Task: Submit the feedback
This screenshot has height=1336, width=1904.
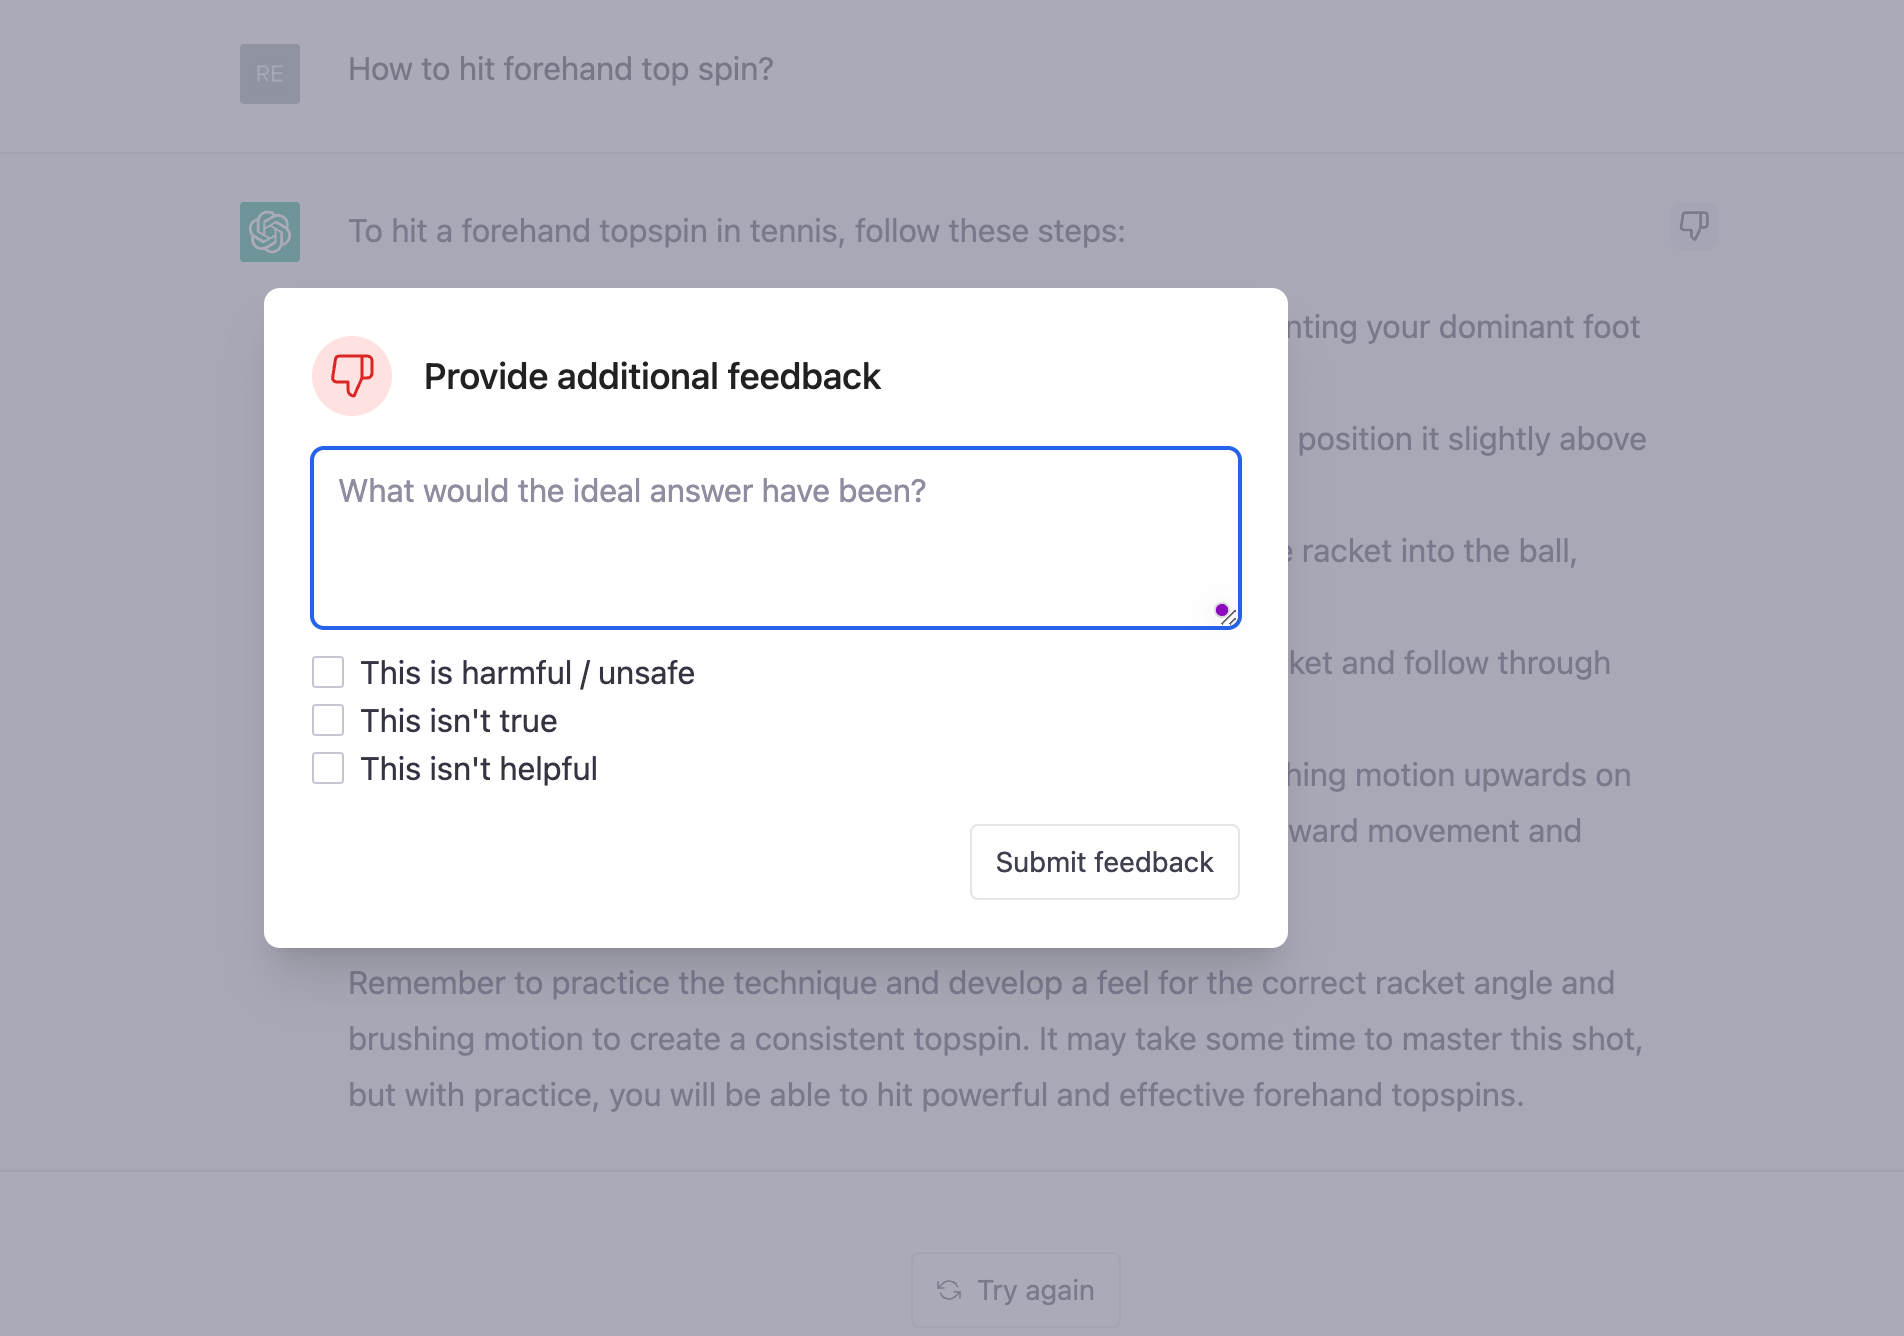Action: [x=1104, y=862]
